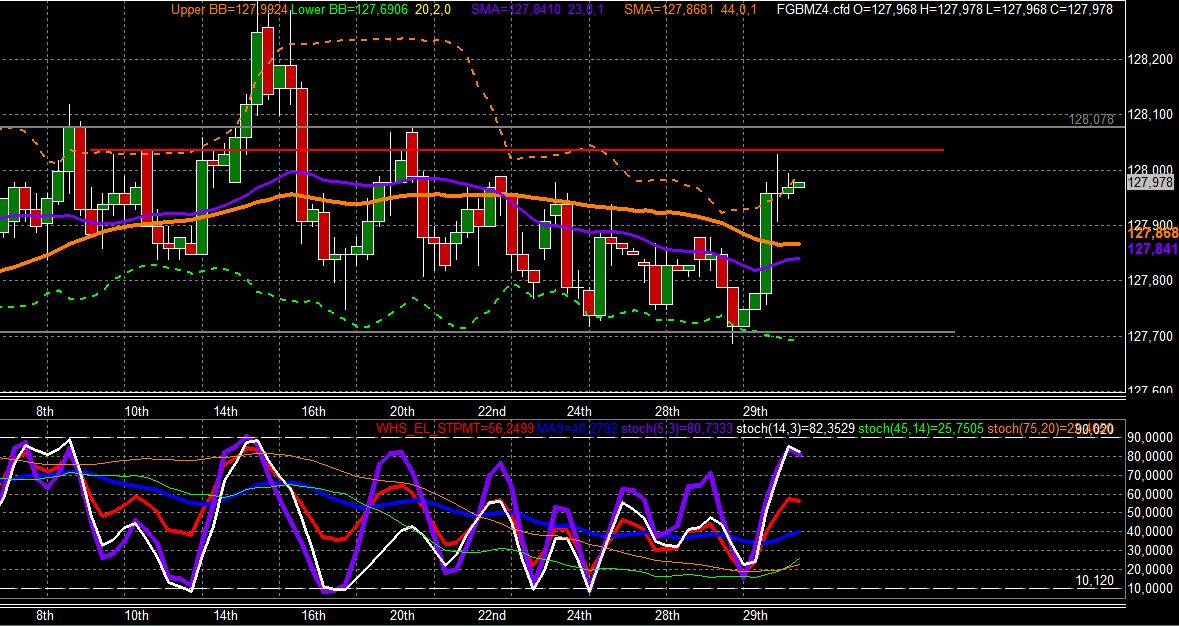Select the '10,120' oversold level label
Screen dimensions: 1179x626
point(1095,580)
